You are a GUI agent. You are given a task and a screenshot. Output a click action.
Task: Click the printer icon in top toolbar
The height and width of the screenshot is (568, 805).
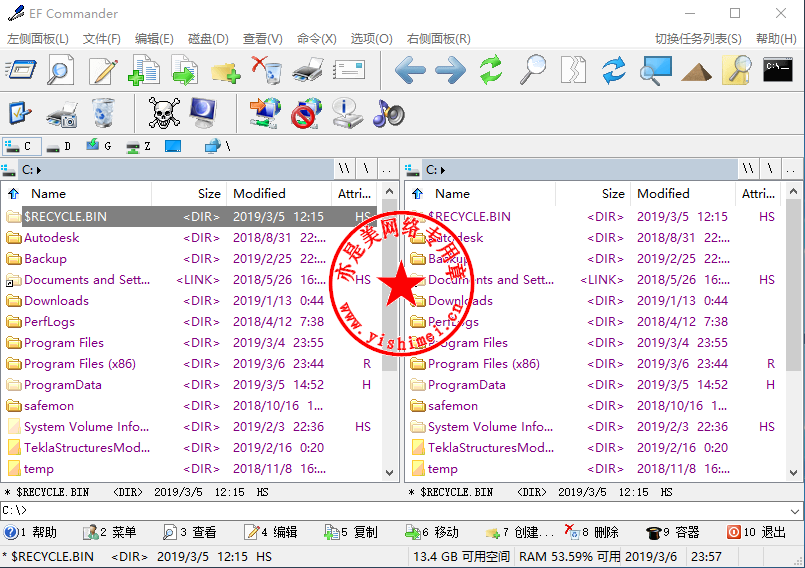(x=308, y=70)
